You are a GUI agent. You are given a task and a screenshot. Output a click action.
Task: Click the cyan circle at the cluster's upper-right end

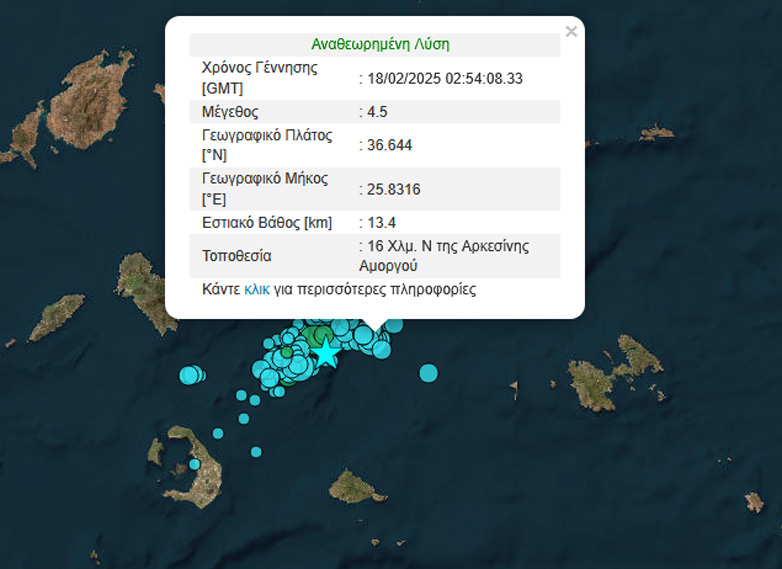tap(394, 325)
